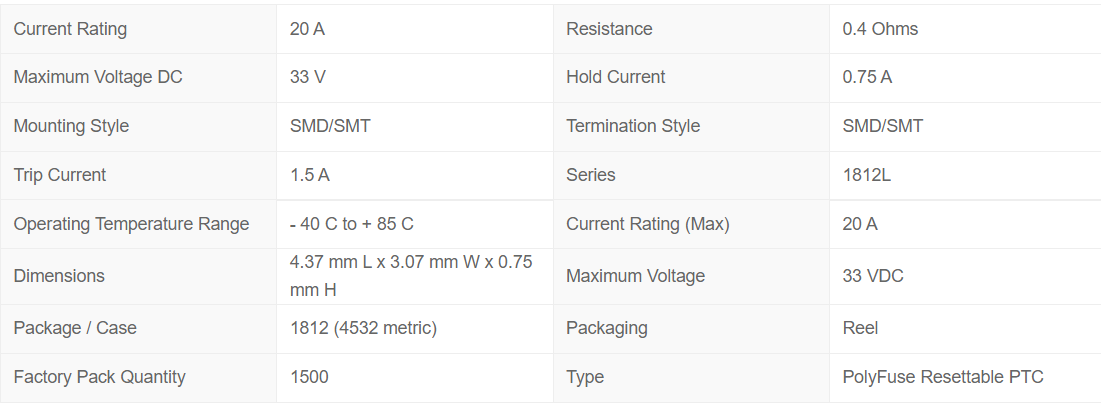
Task: Click the 'Hold Current' label
Action: (x=615, y=77)
